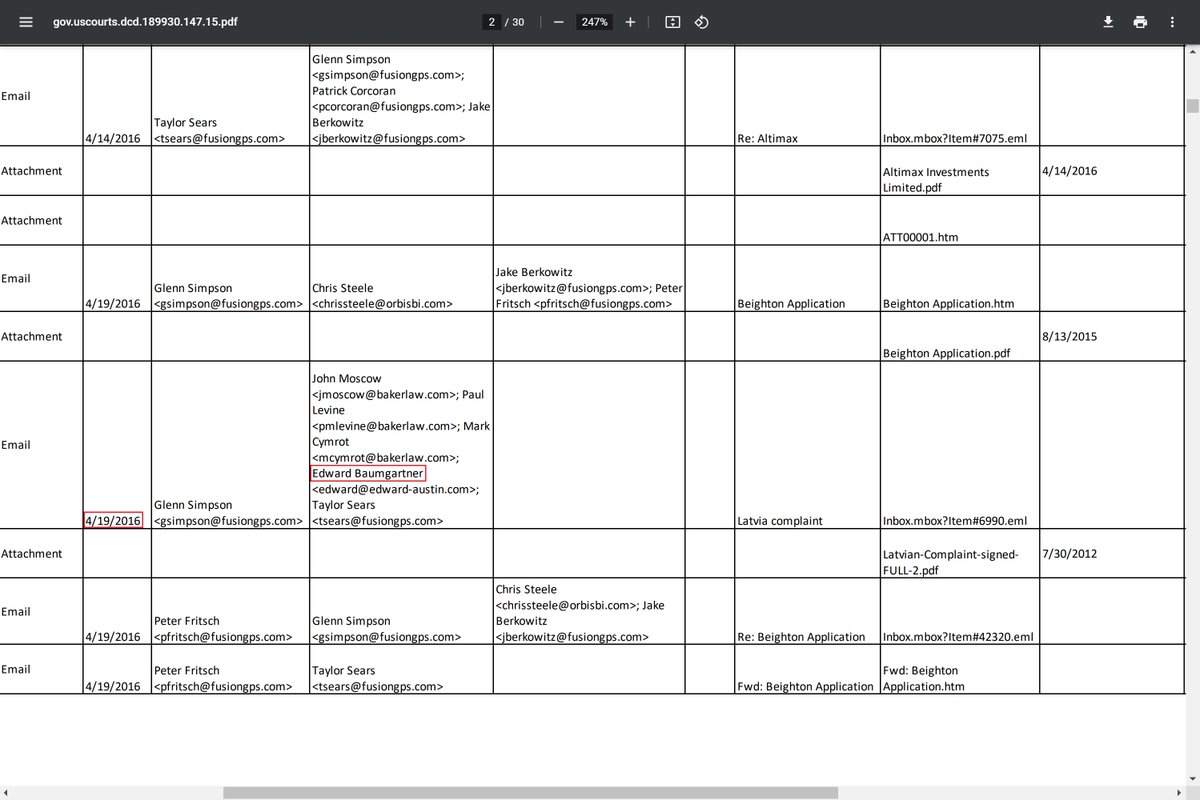Download the PDF file
This screenshot has height=800, width=1200.
click(x=1108, y=22)
